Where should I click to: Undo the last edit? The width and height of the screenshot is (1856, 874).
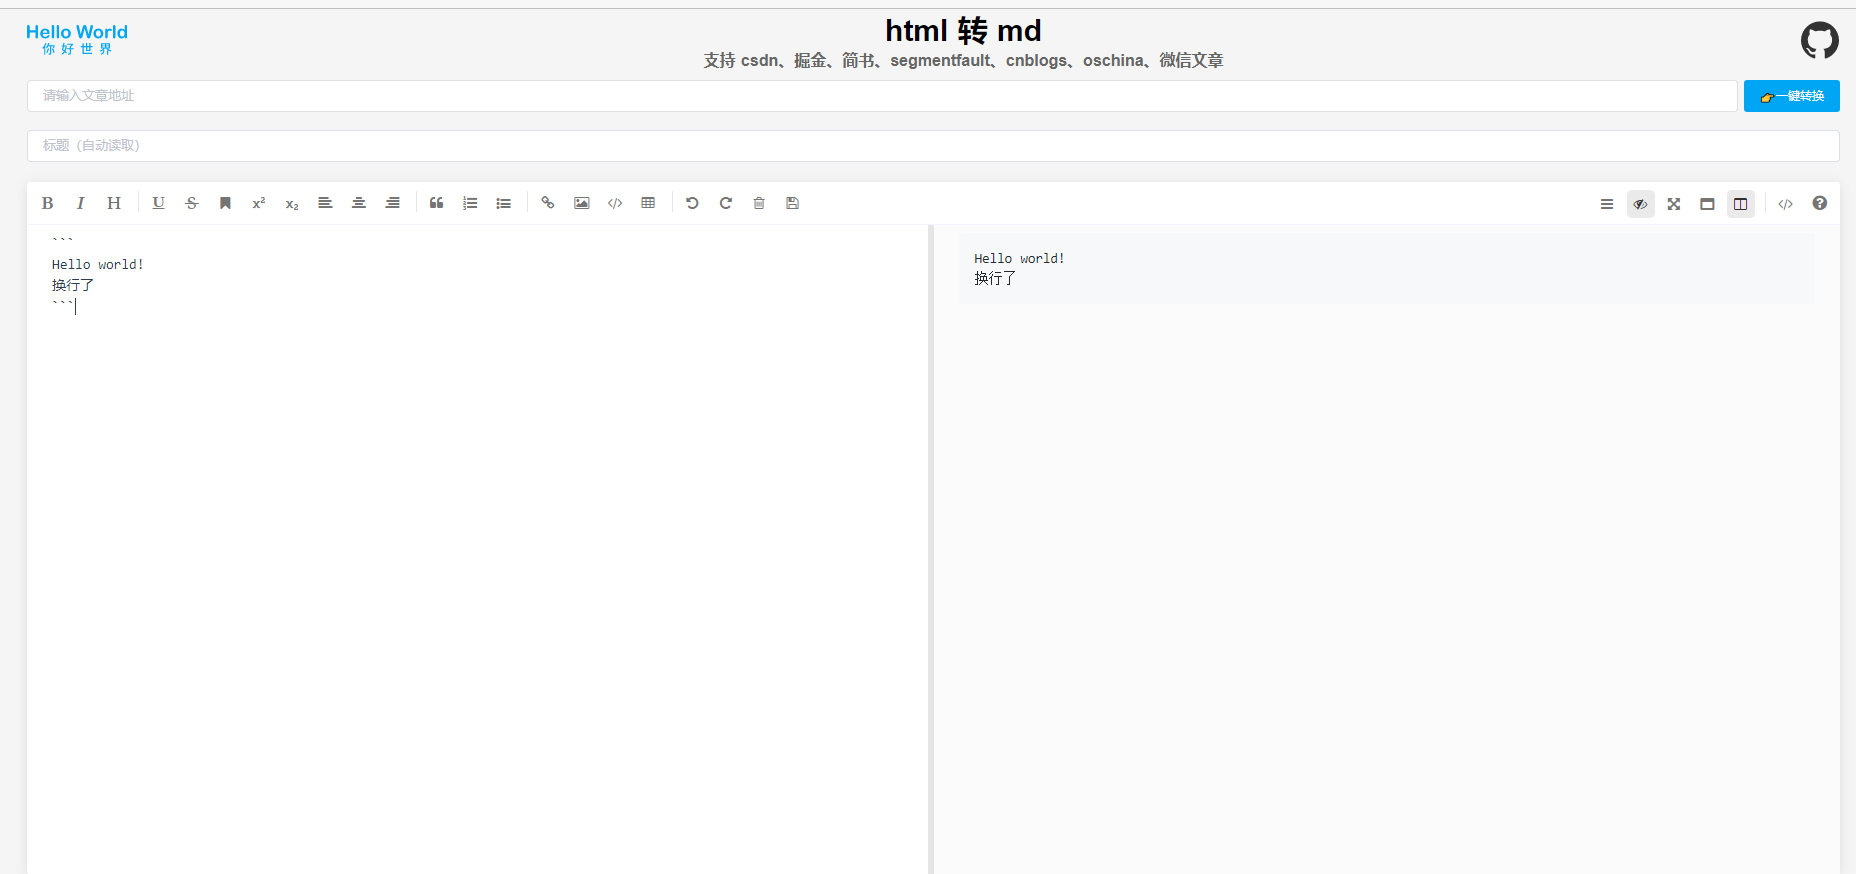coord(692,203)
